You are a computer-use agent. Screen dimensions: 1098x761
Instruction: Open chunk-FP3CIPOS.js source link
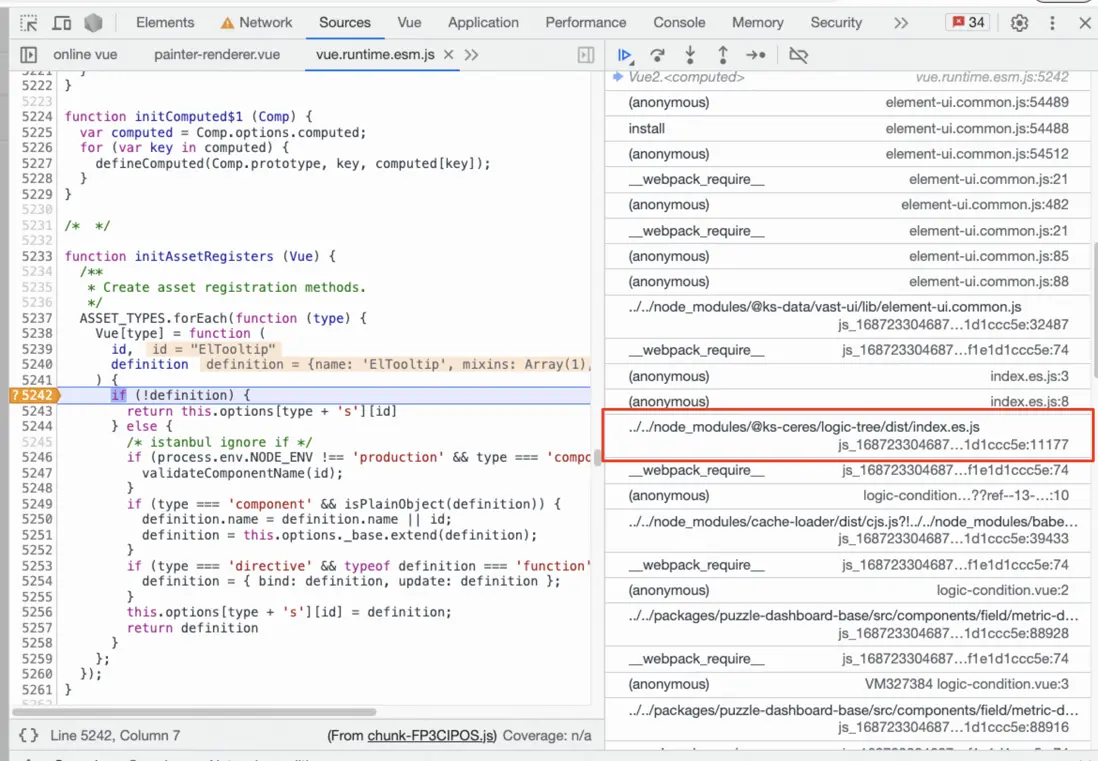431,736
